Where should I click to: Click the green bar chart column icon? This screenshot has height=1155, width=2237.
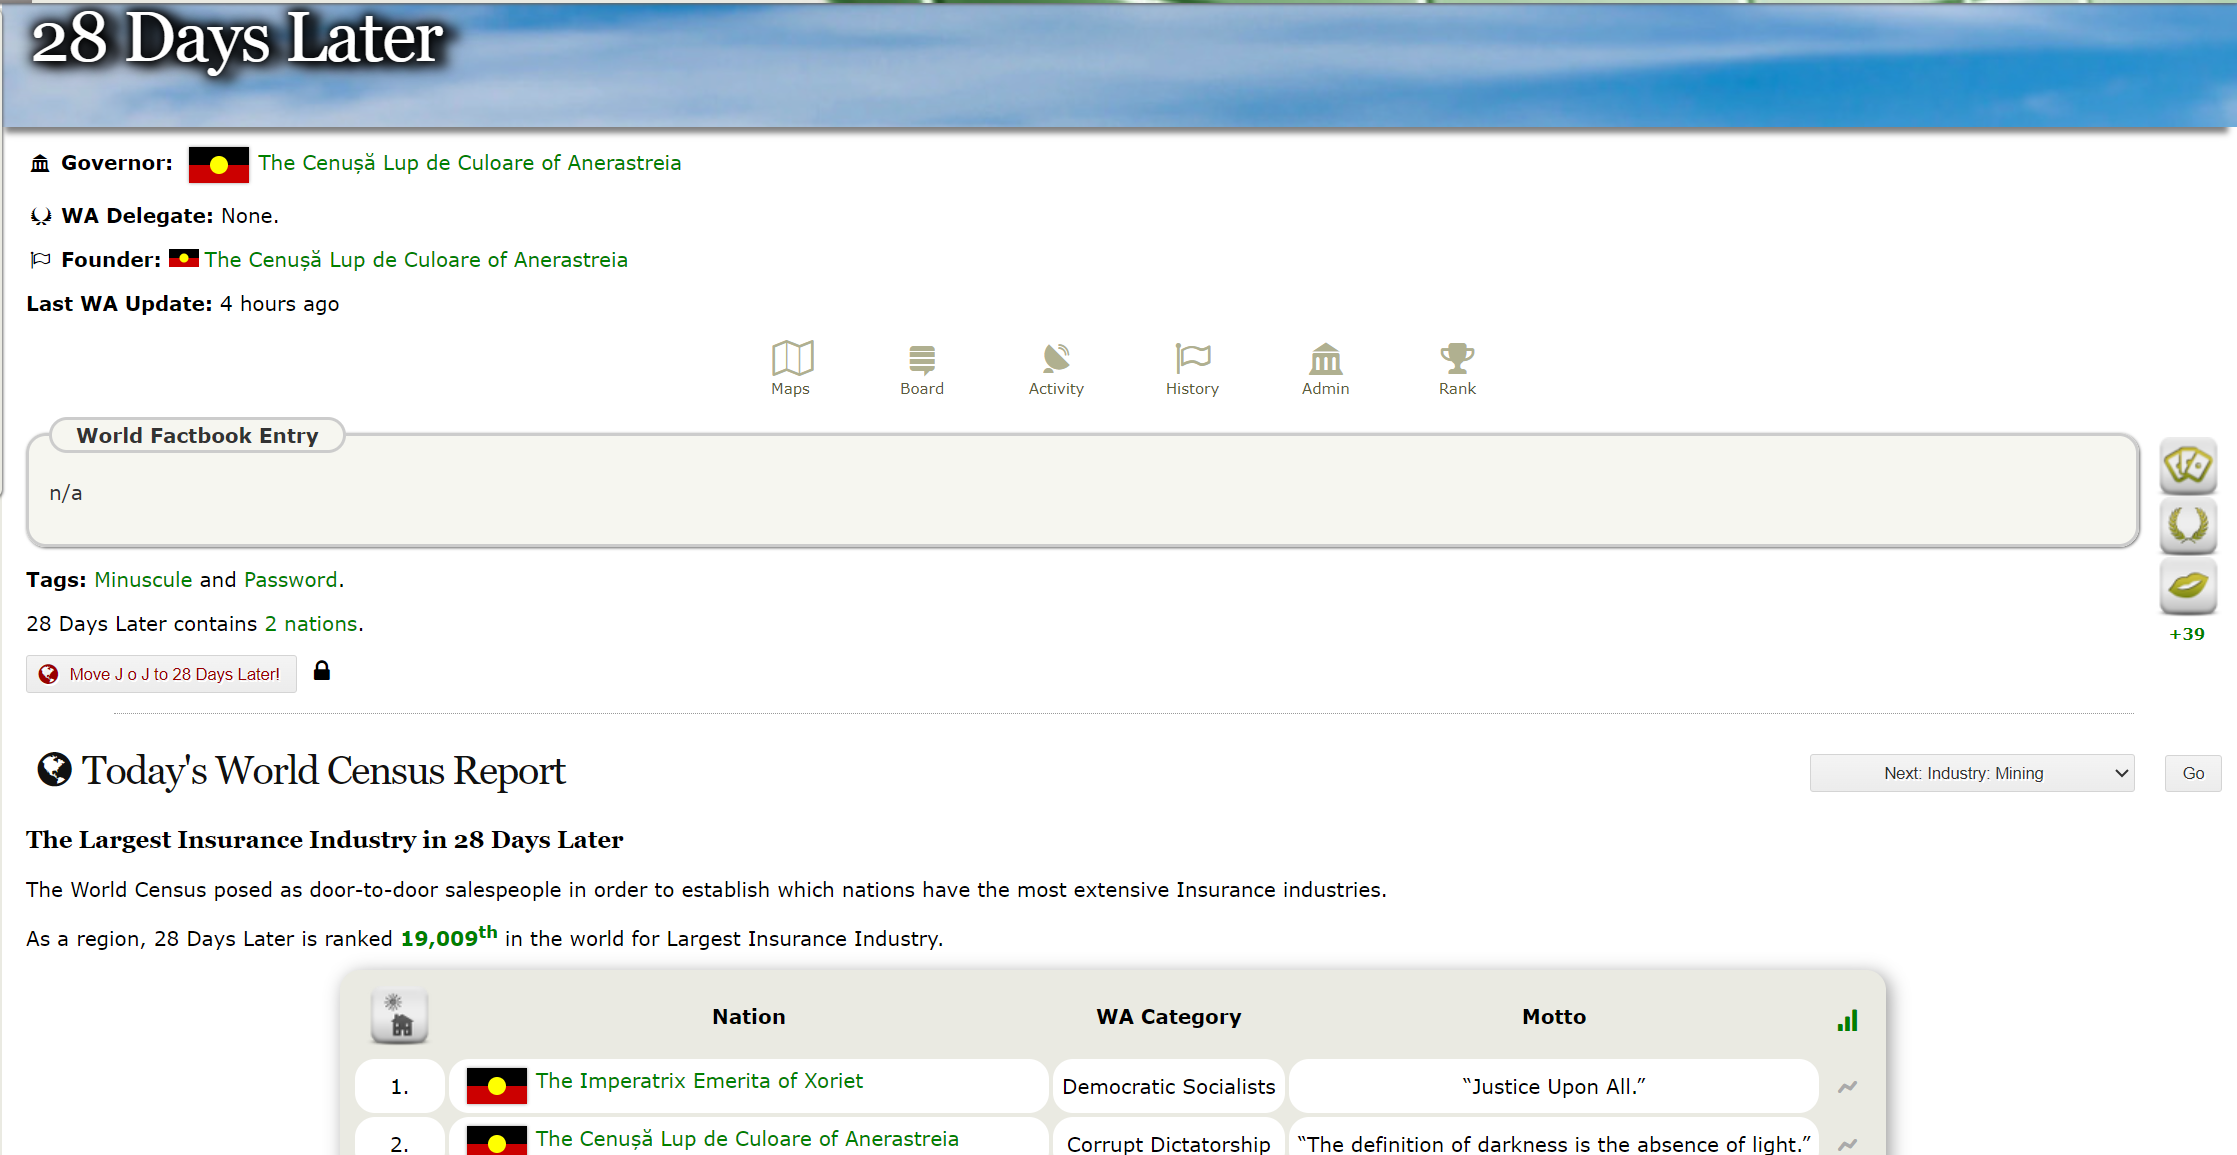point(1847,1020)
